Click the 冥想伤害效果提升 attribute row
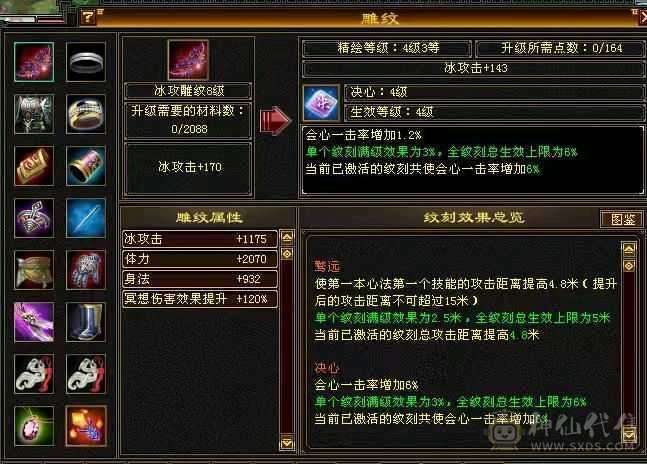The image size is (647, 464). tap(200, 299)
